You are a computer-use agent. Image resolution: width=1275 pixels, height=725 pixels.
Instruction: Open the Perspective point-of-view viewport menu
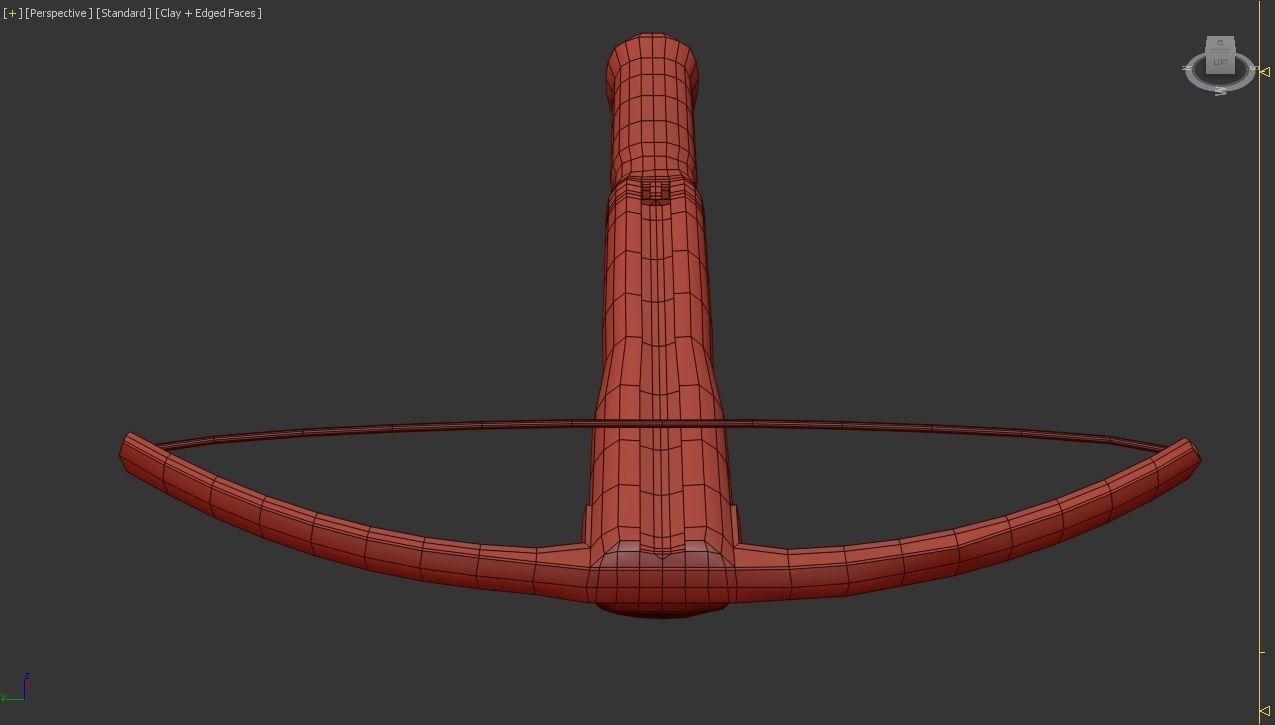pos(59,13)
